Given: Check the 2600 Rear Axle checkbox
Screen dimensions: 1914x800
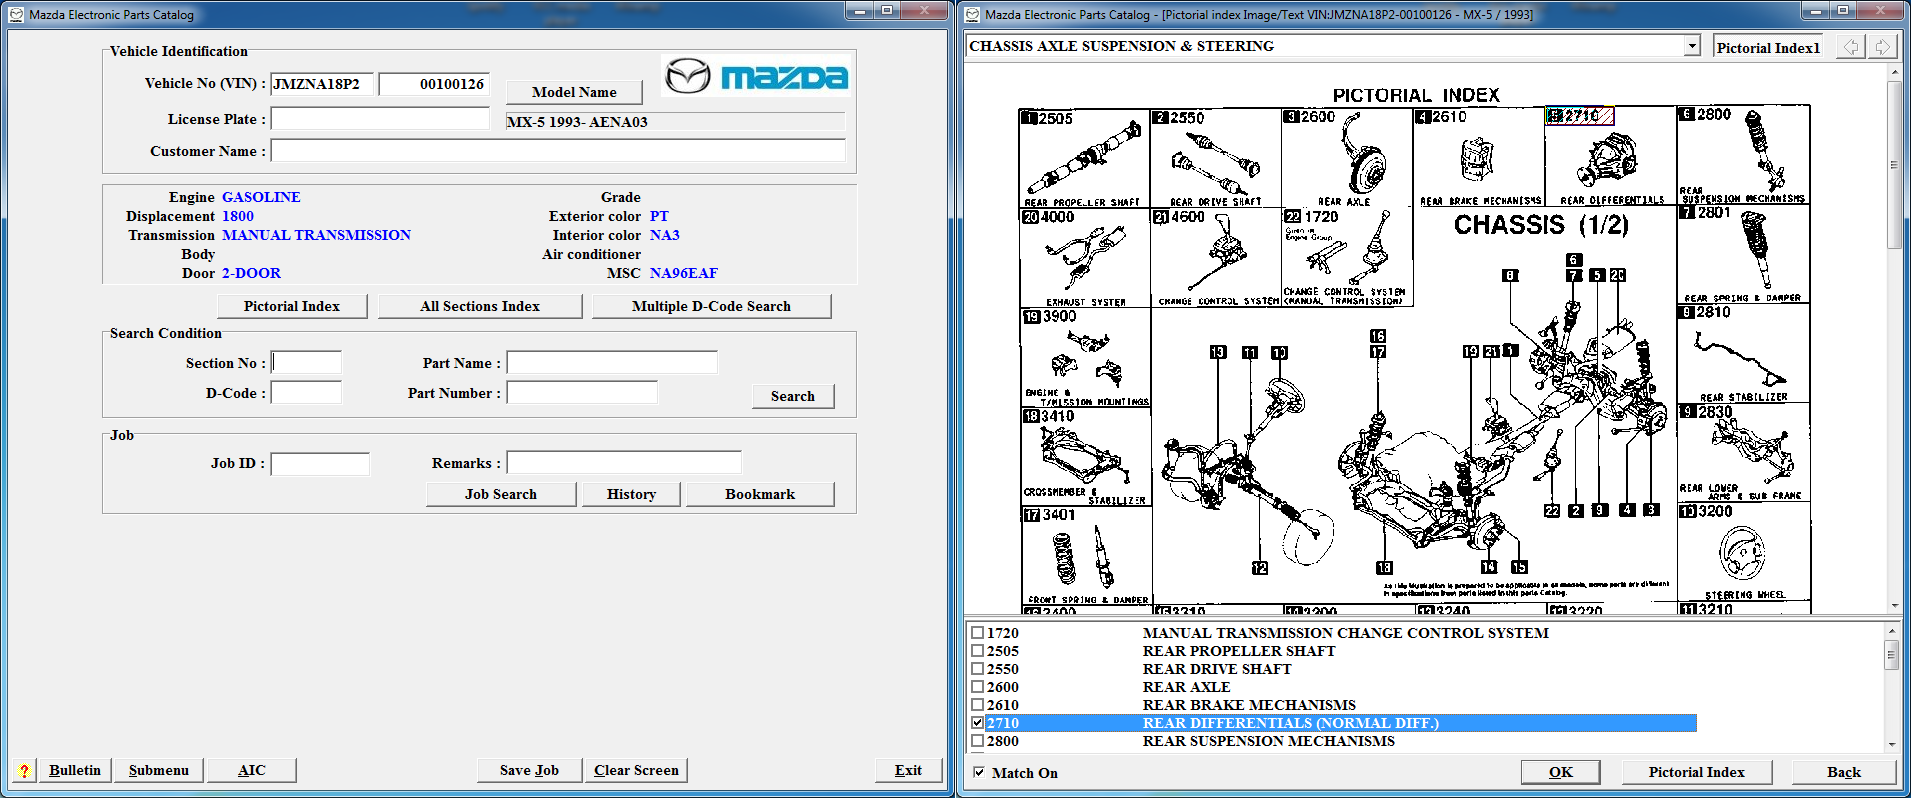Looking at the screenshot, I should pos(978,687).
